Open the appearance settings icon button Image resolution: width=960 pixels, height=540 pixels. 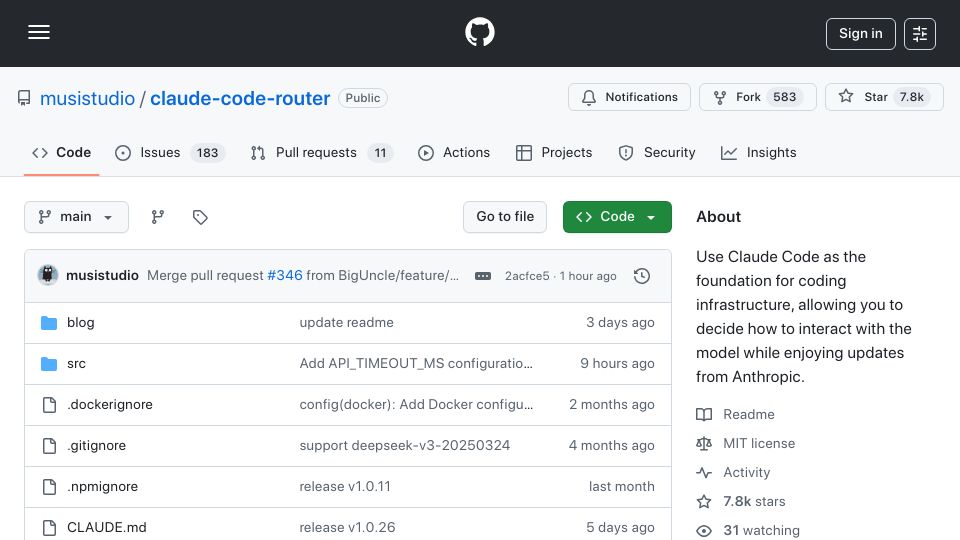(920, 34)
